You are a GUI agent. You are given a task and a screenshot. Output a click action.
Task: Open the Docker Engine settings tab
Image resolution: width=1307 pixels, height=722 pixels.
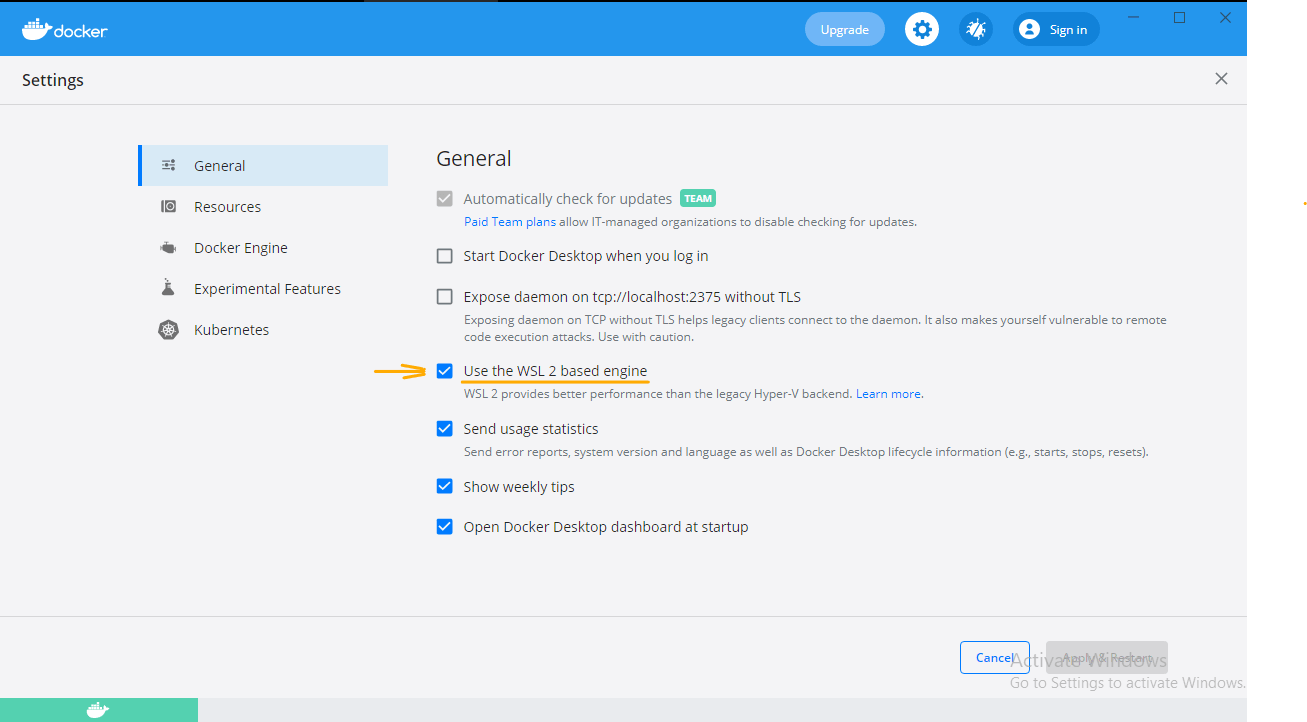click(263, 248)
